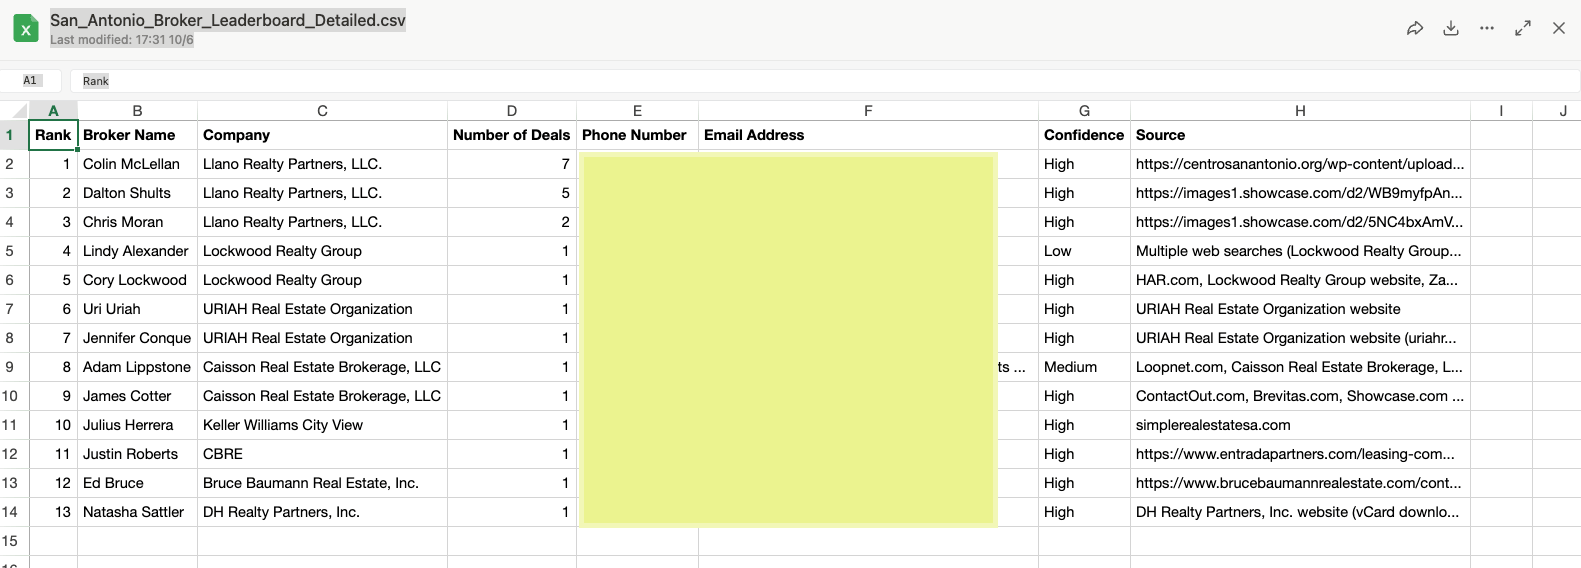1581x568 pixels.
Task: Expand preview to full screen
Action: 1523,28
